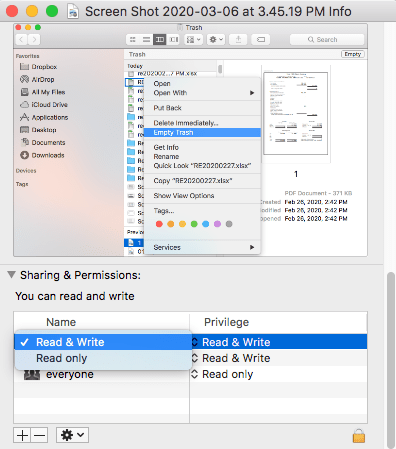Click the Forward arrow in the Finder preview
This screenshot has height=449, width=396.
(x=34, y=40)
